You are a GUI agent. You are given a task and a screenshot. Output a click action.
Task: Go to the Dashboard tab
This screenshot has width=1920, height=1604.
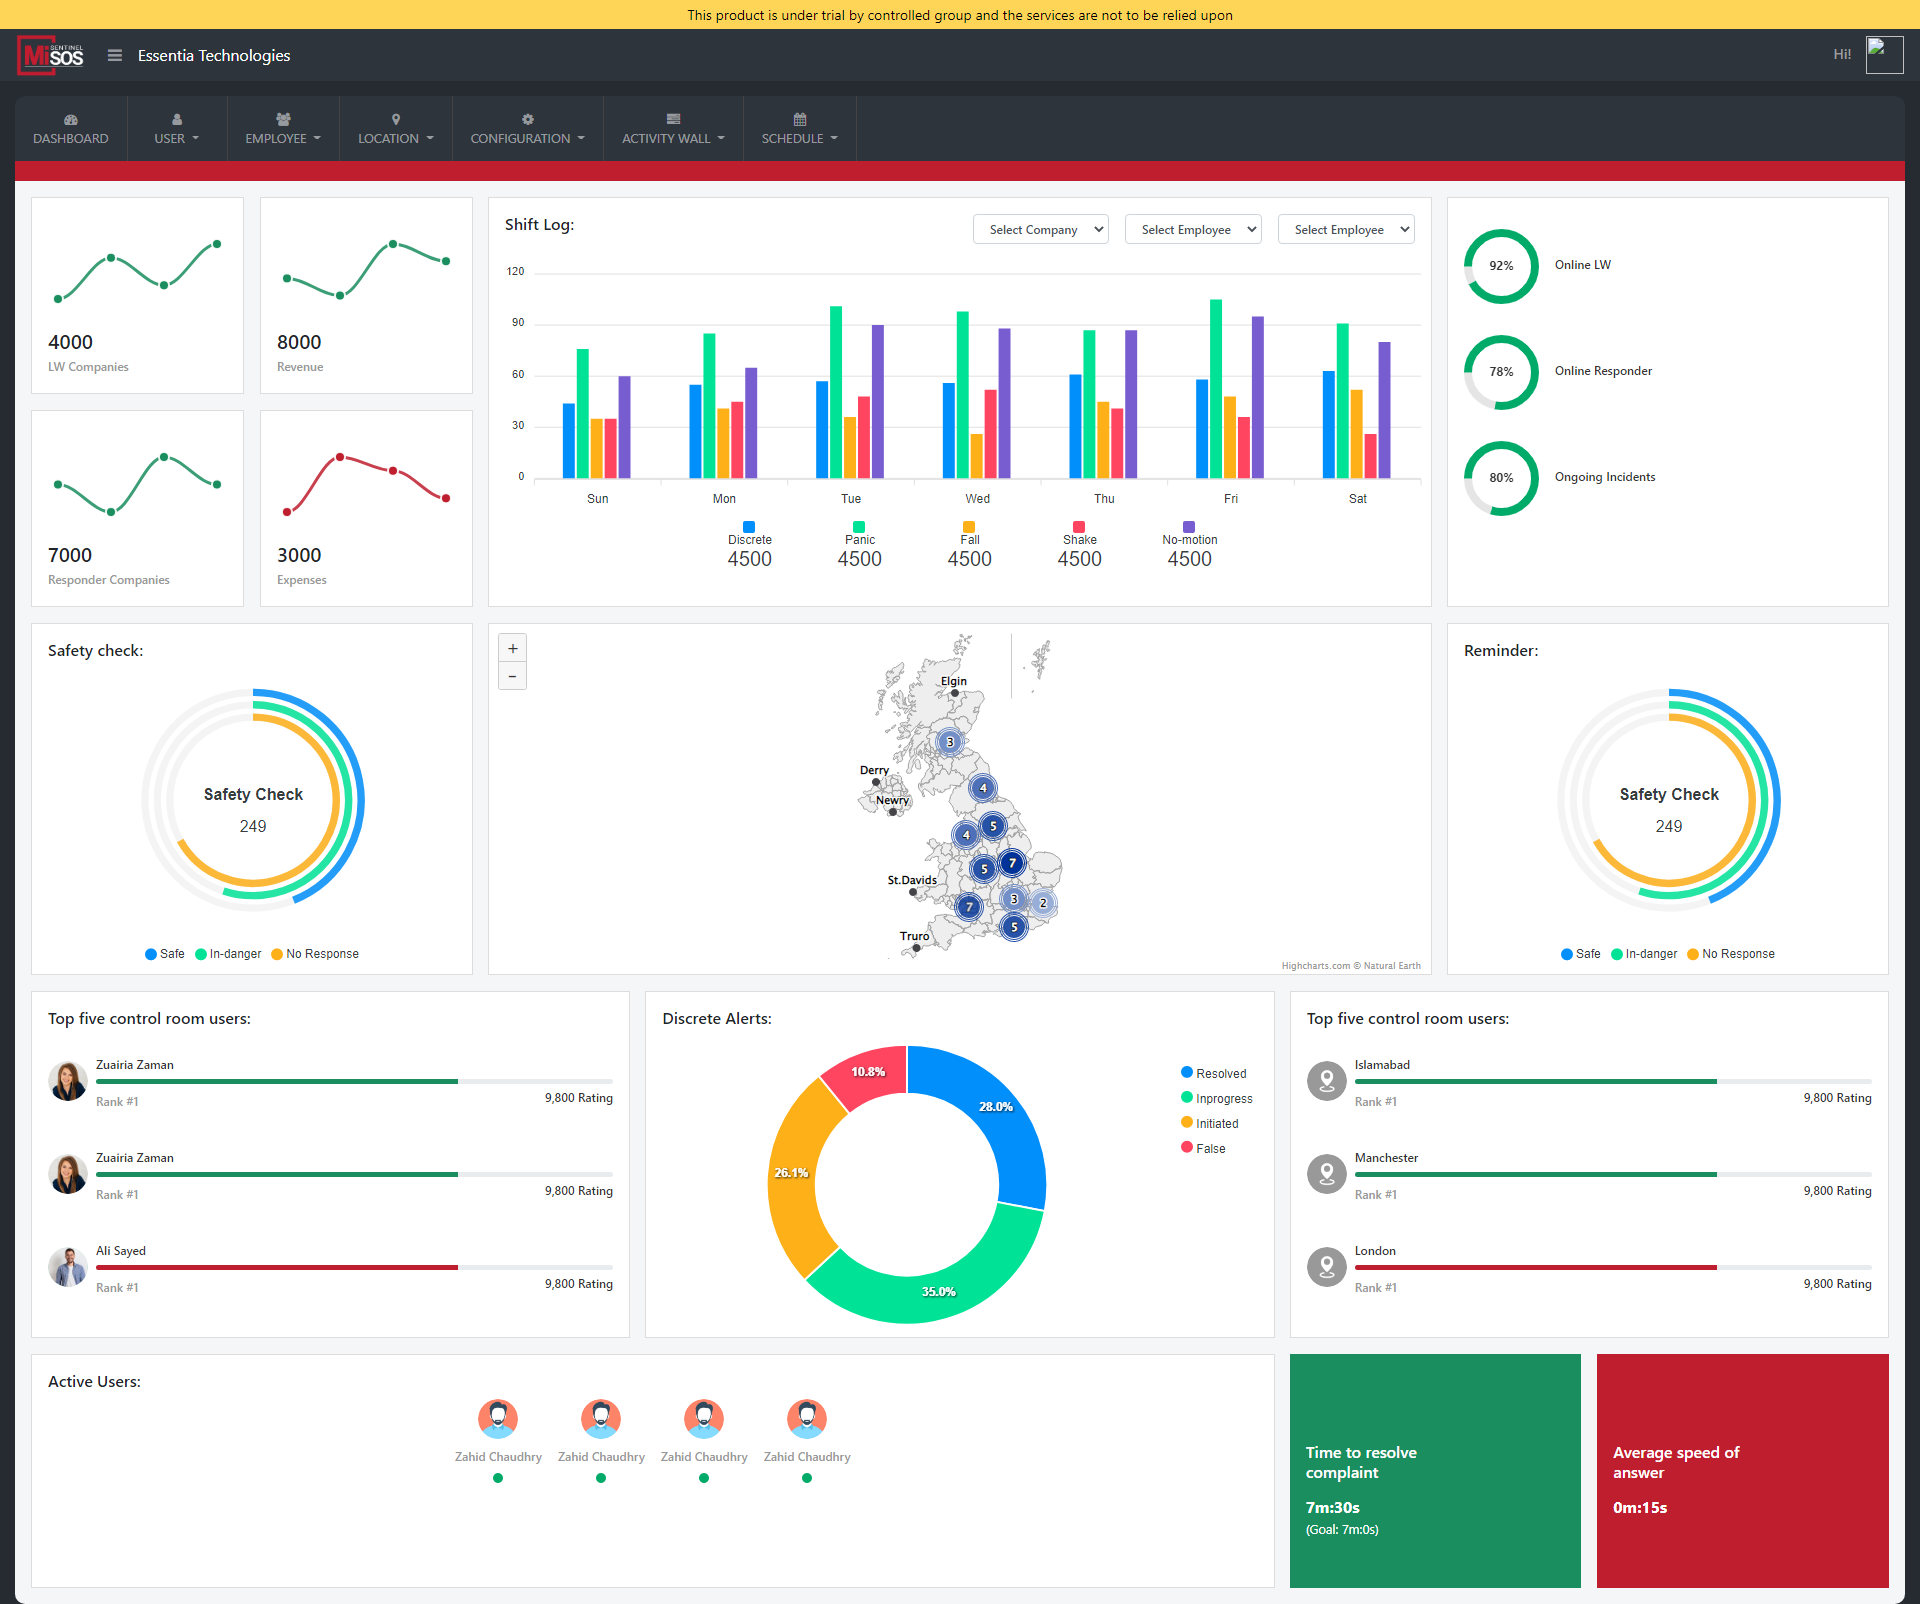(x=70, y=130)
